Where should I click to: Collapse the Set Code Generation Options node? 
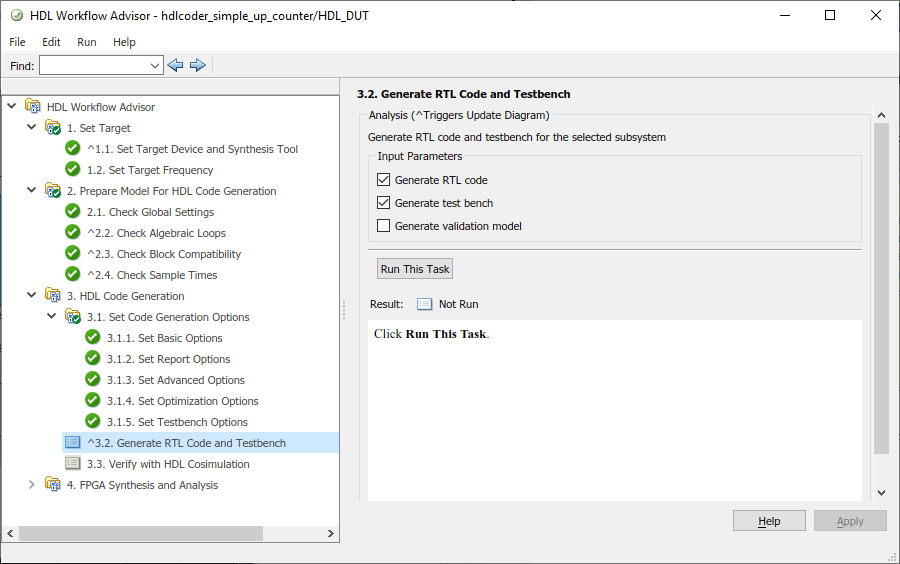(x=52, y=317)
